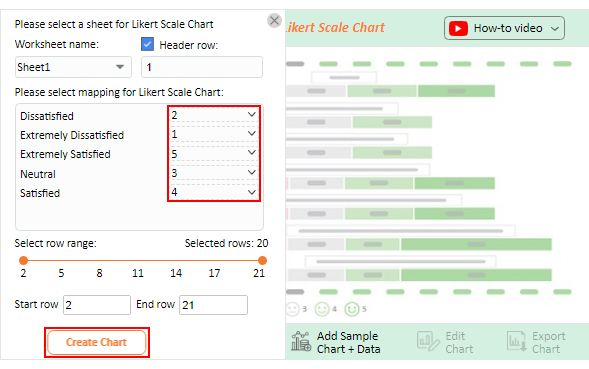Expand the How-to video chevron
Viewport: 589px width, 369px height.
pyautogui.click(x=555, y=29)
